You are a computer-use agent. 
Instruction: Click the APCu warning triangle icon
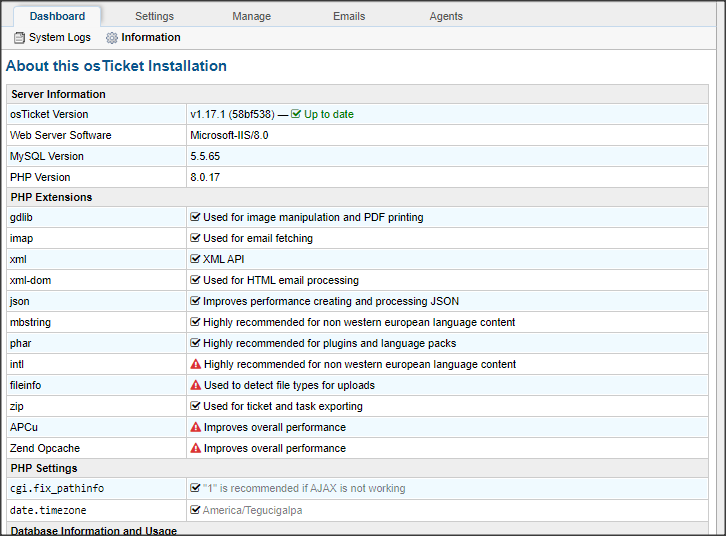[x=196, y=428]
